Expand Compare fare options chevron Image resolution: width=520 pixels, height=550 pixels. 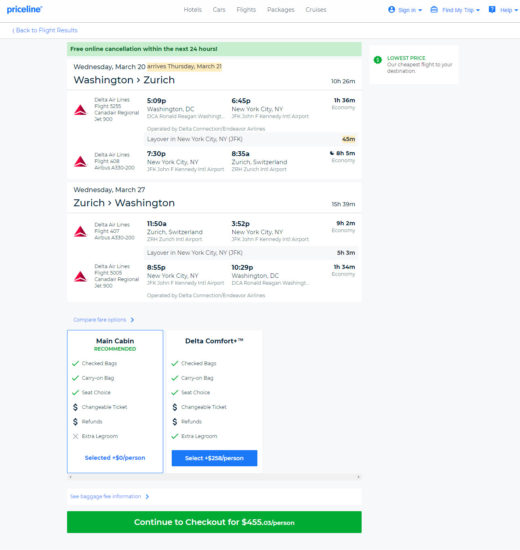pos(132,320)
